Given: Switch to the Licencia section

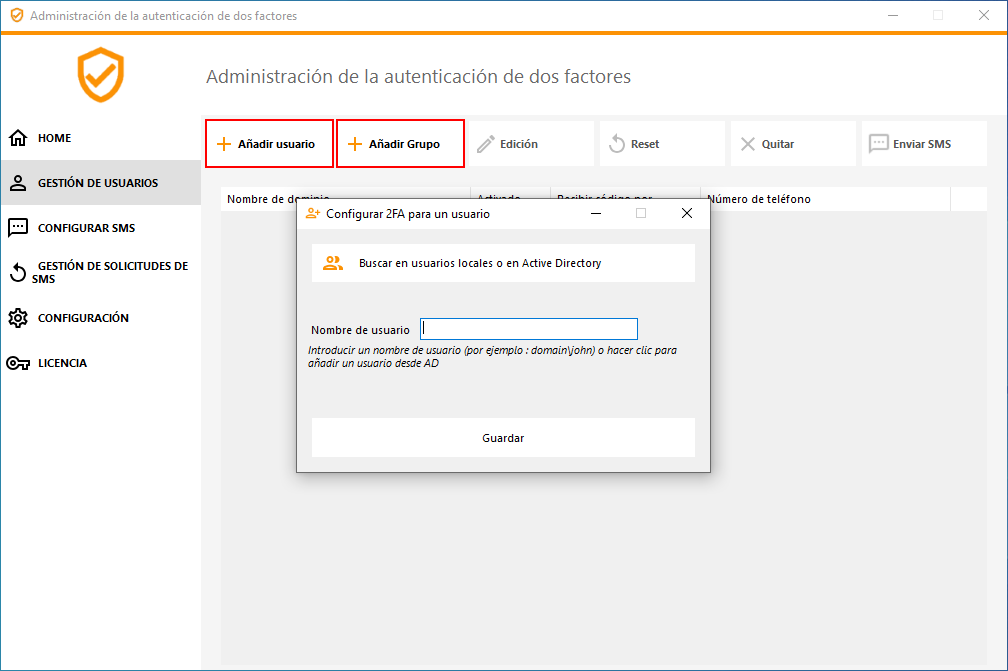Looking at the screenshot, I should pos(60,362).
